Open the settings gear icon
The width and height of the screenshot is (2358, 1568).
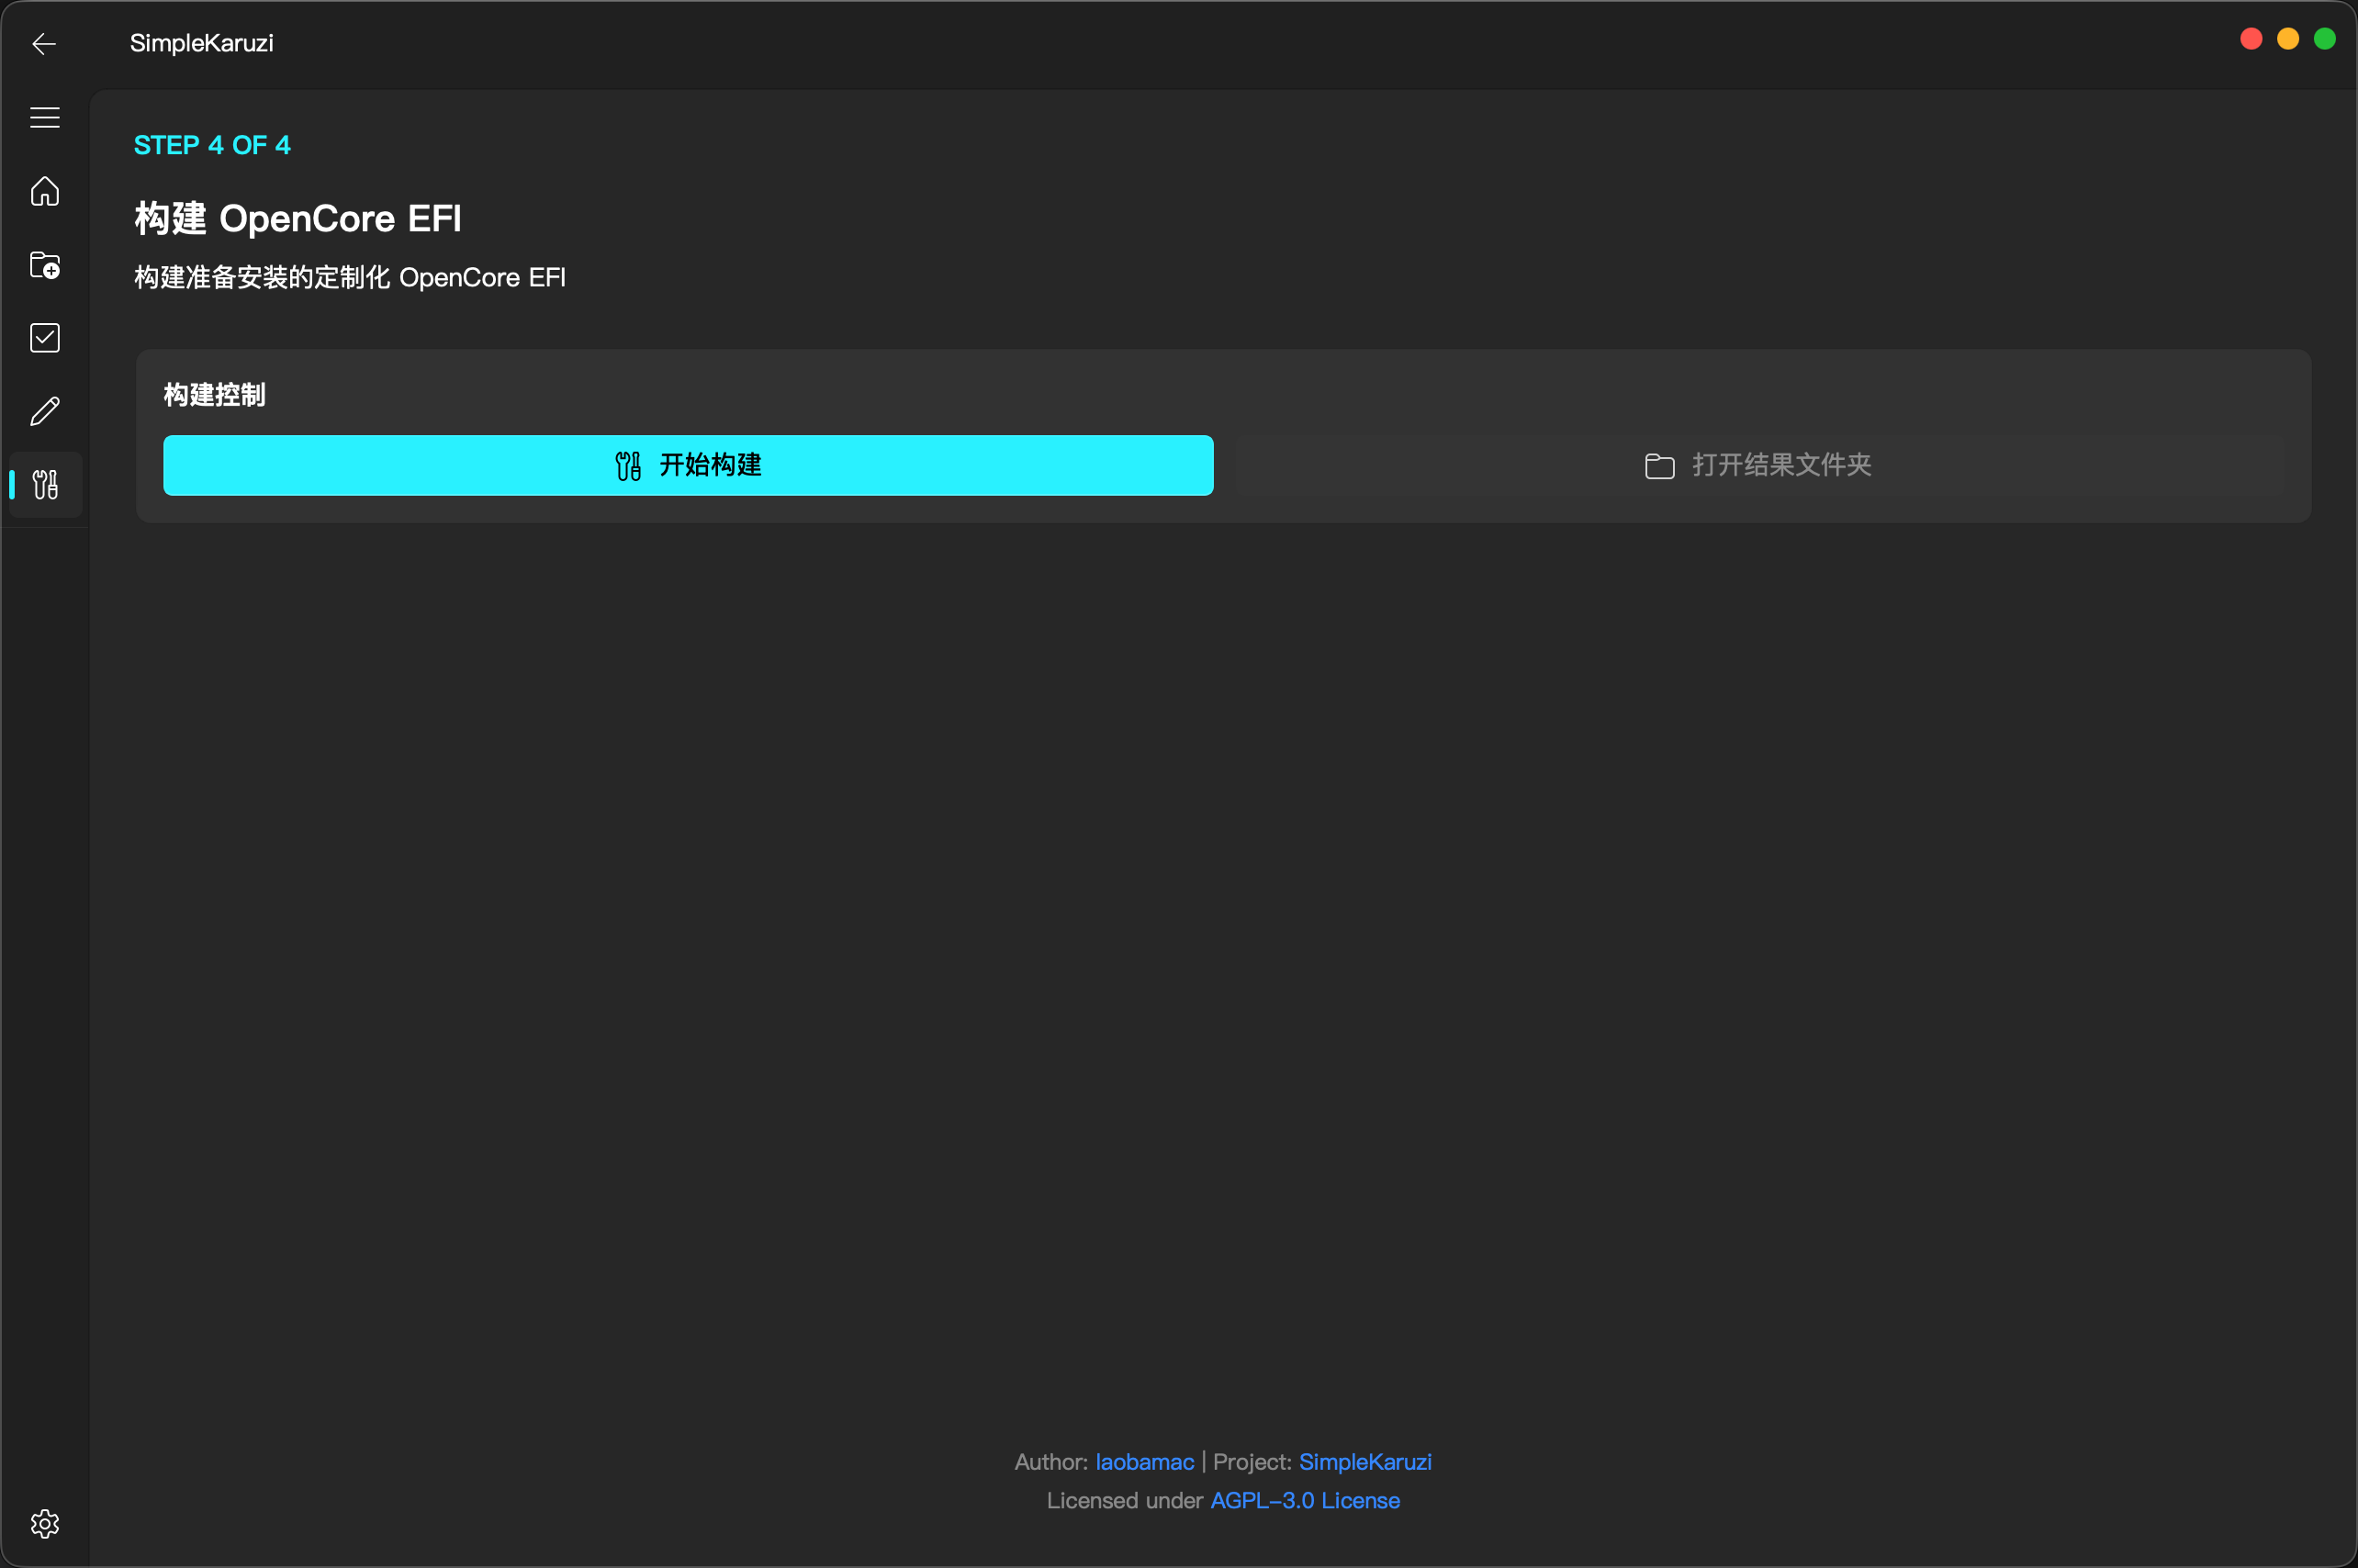click(x=45, y=1524)
